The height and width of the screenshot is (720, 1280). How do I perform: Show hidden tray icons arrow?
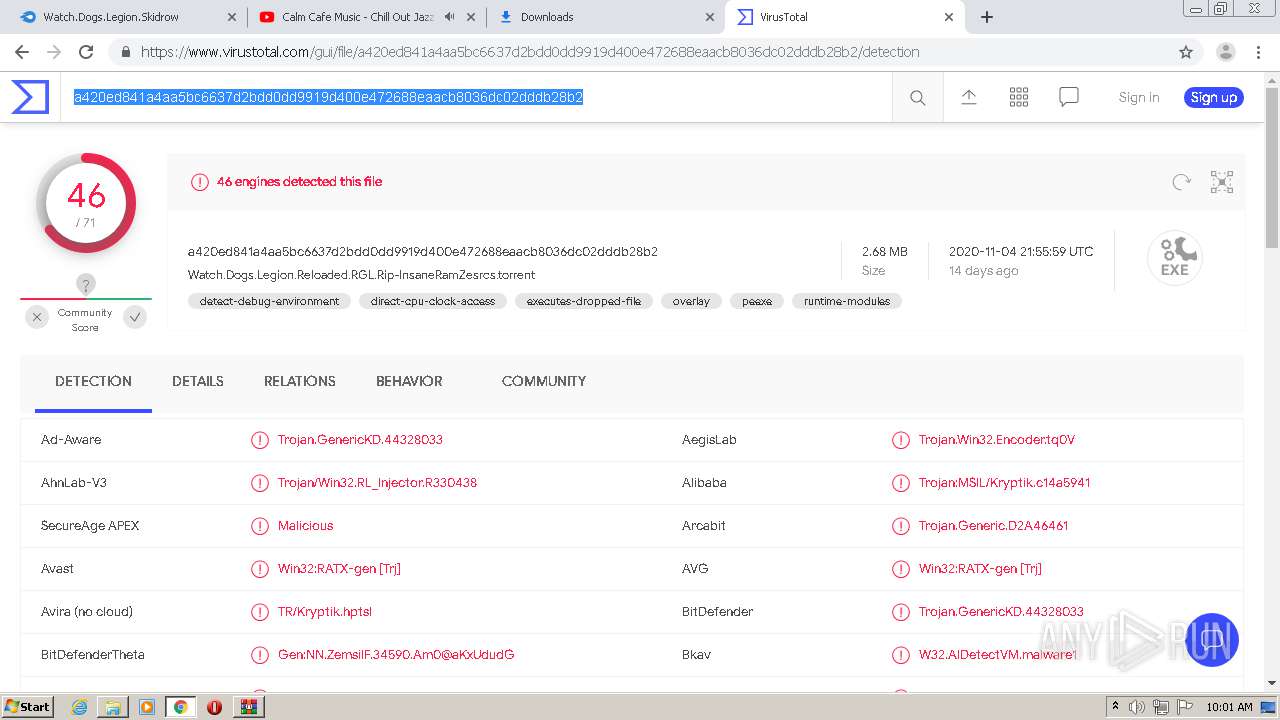pyautogui.click(x=1115, y=707)
